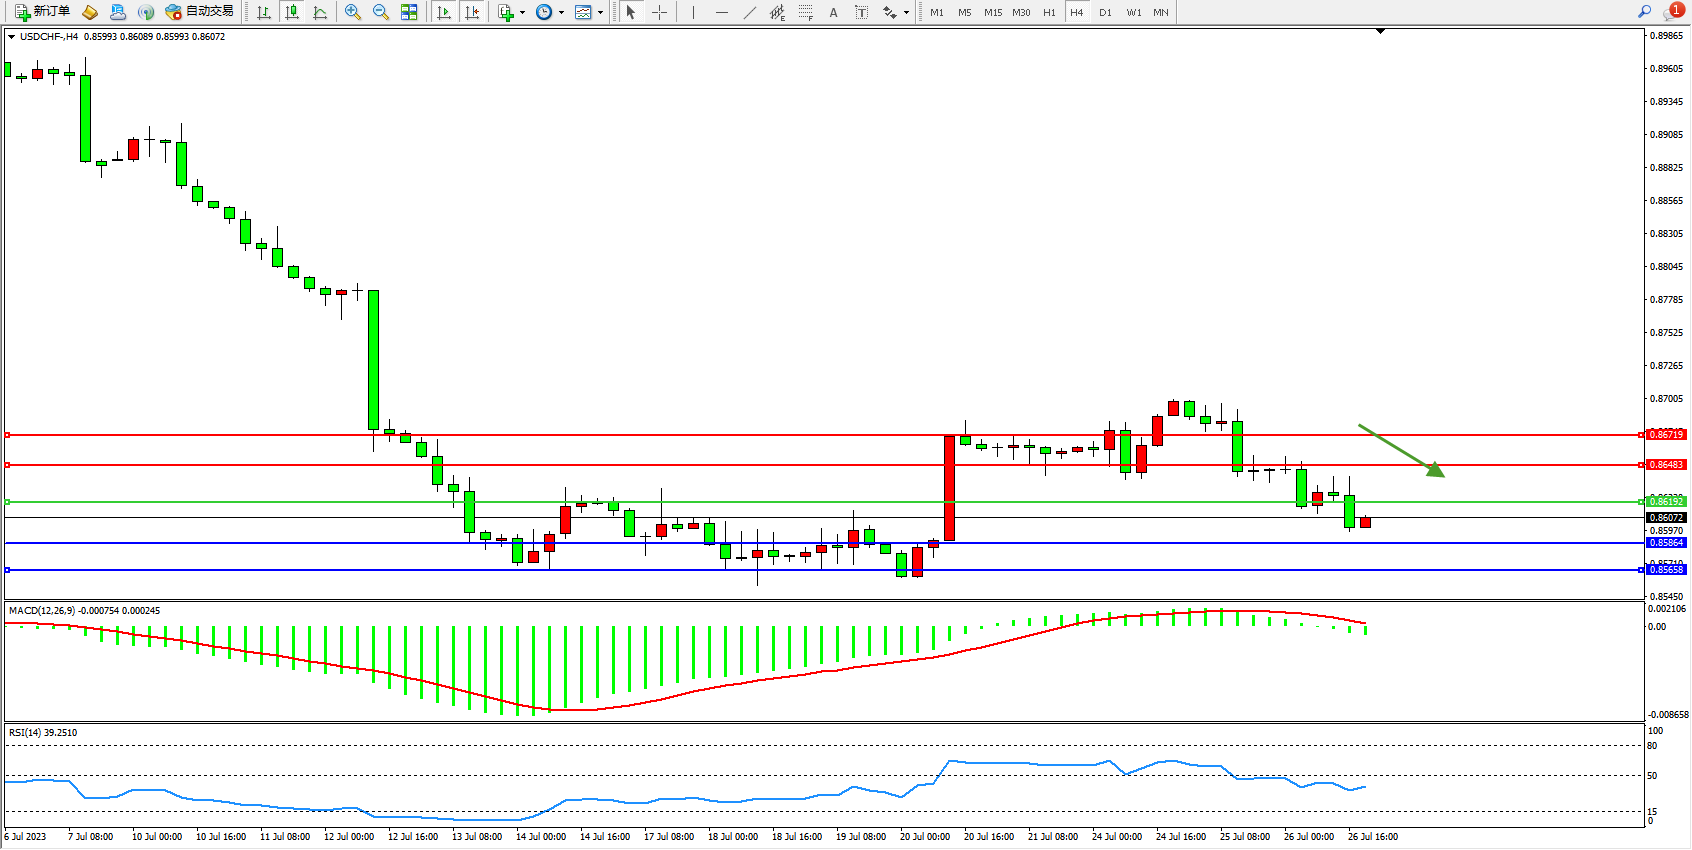Pick the draw trendline tool
The height and width of the screenshot is (850, 1692).
[x=750, y=12]
